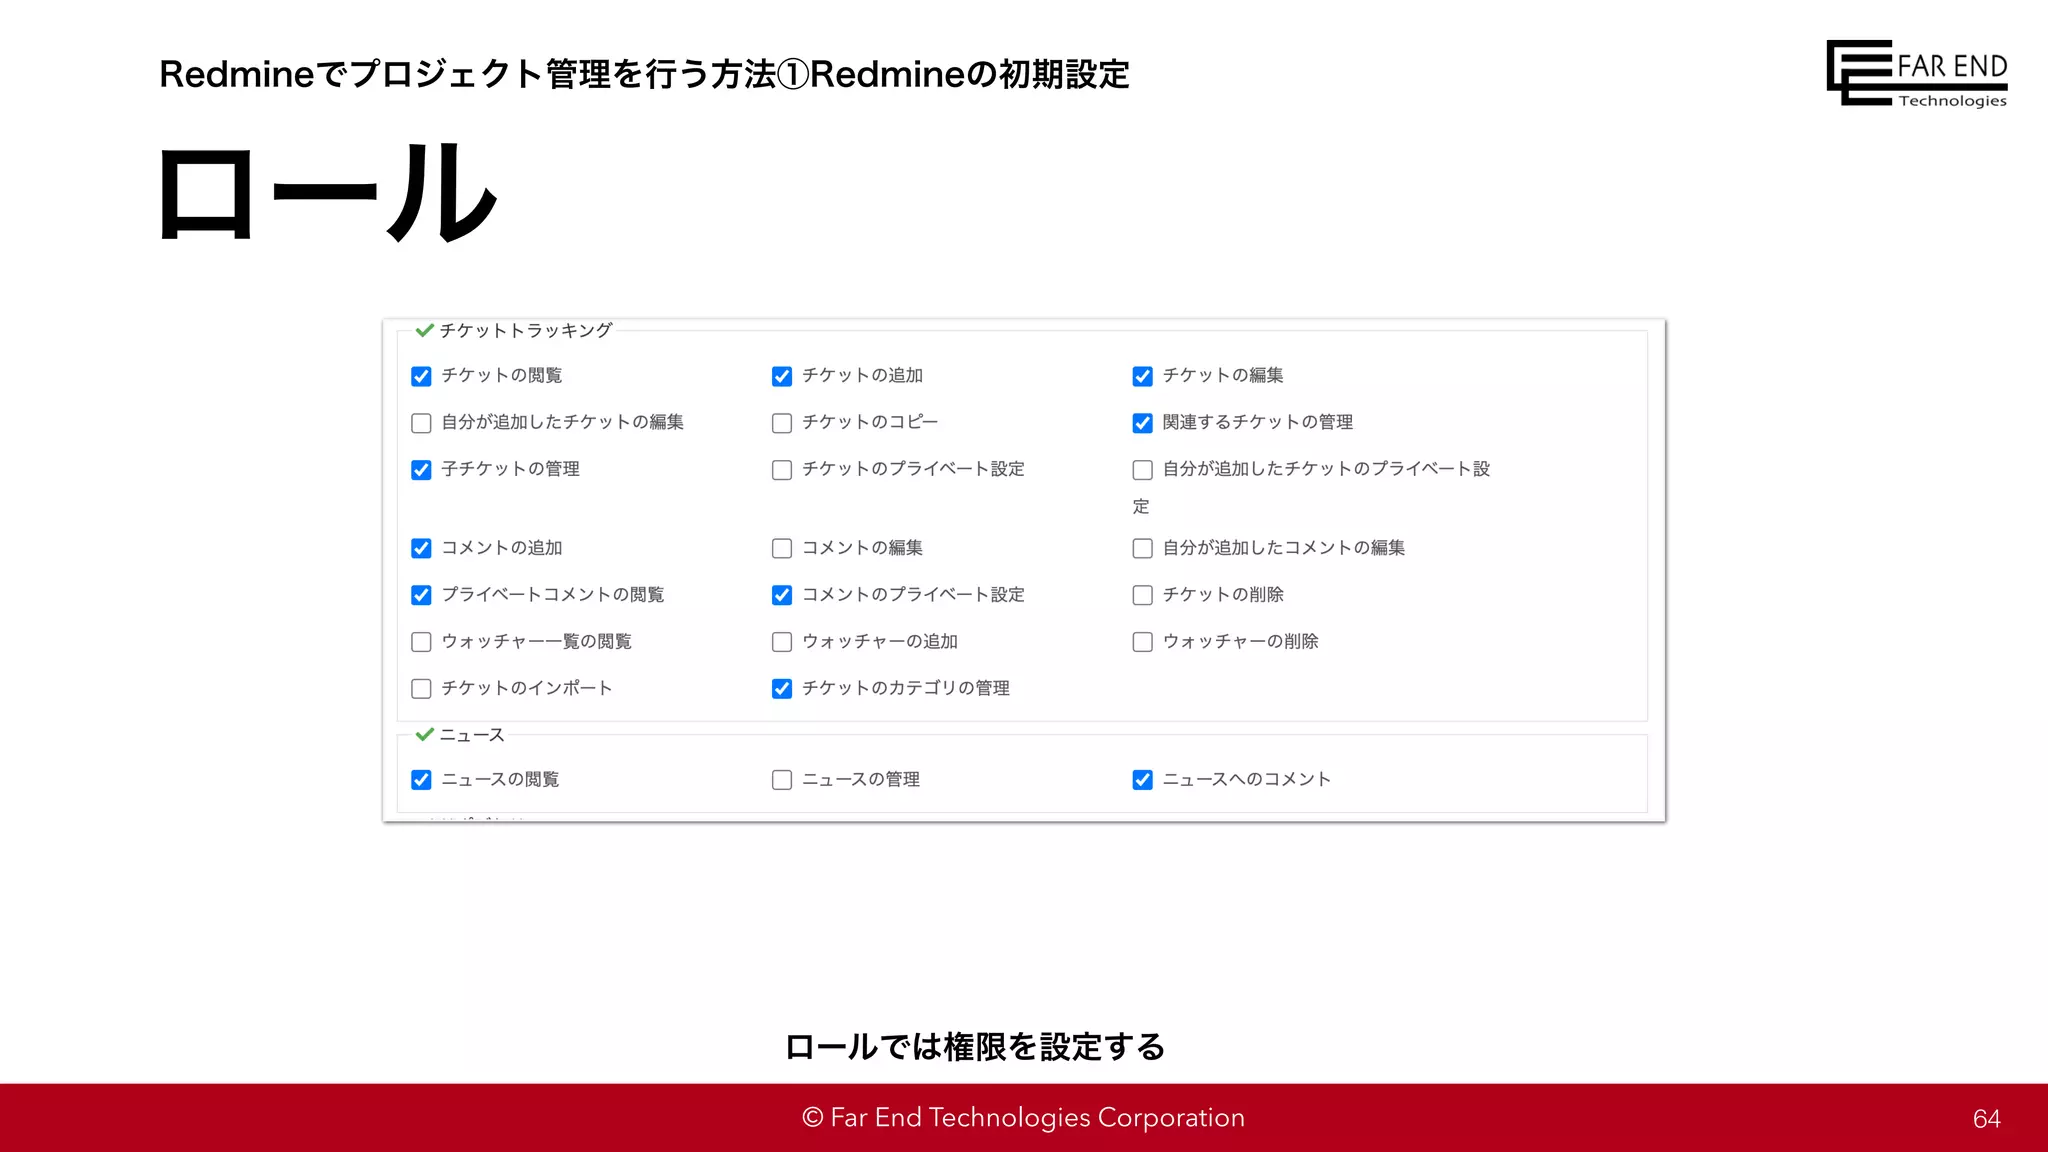Click the page number 64
2048x1152 pixels.
(1987, 1119)
